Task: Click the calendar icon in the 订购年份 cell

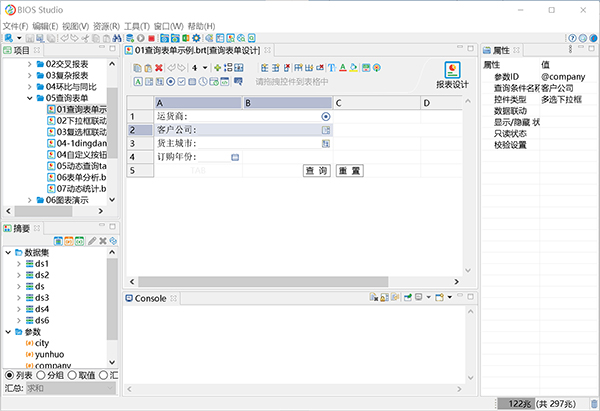Action: pos(235,157)
